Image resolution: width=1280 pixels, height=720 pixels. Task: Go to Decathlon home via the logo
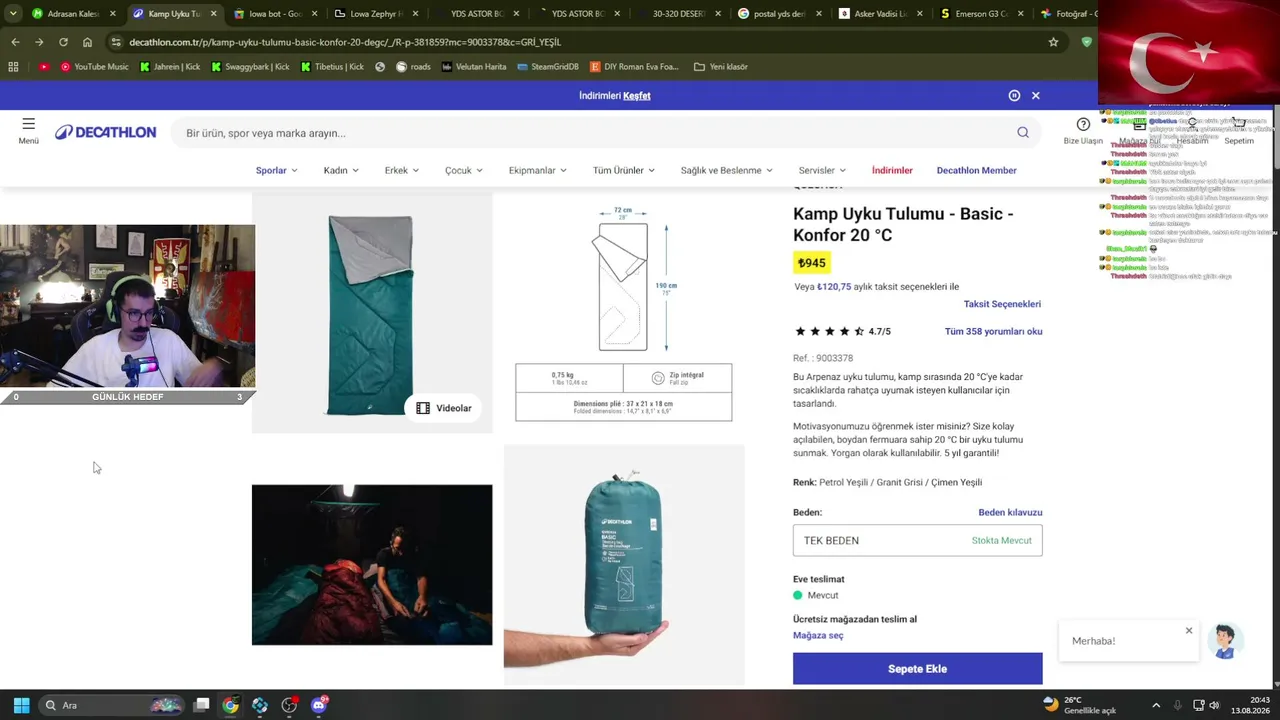pos(106,133)
